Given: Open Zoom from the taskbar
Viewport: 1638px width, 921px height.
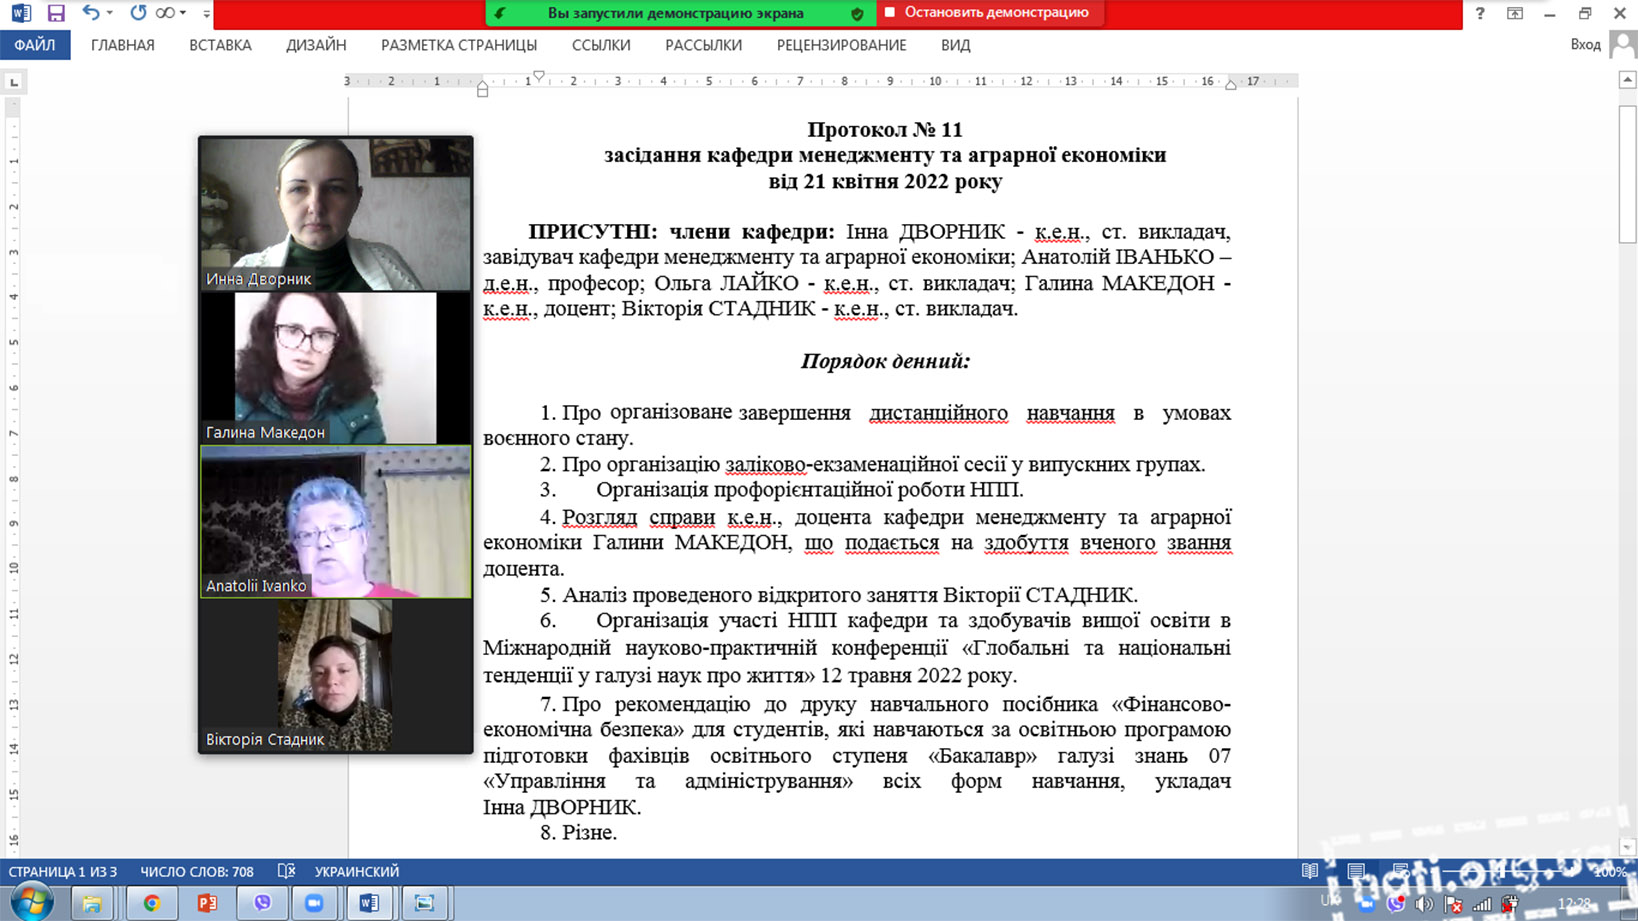Looking at the screenshot, I should click(314, 903).
